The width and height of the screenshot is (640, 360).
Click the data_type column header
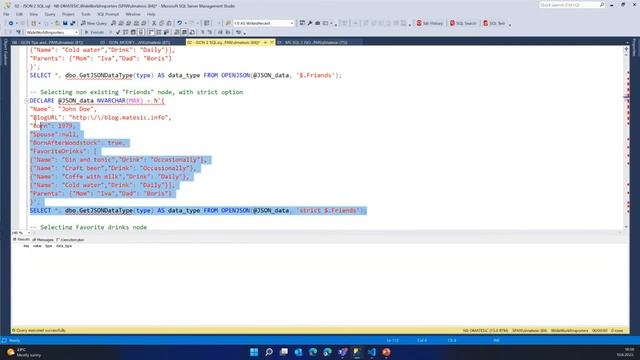(x=64, y=246)
